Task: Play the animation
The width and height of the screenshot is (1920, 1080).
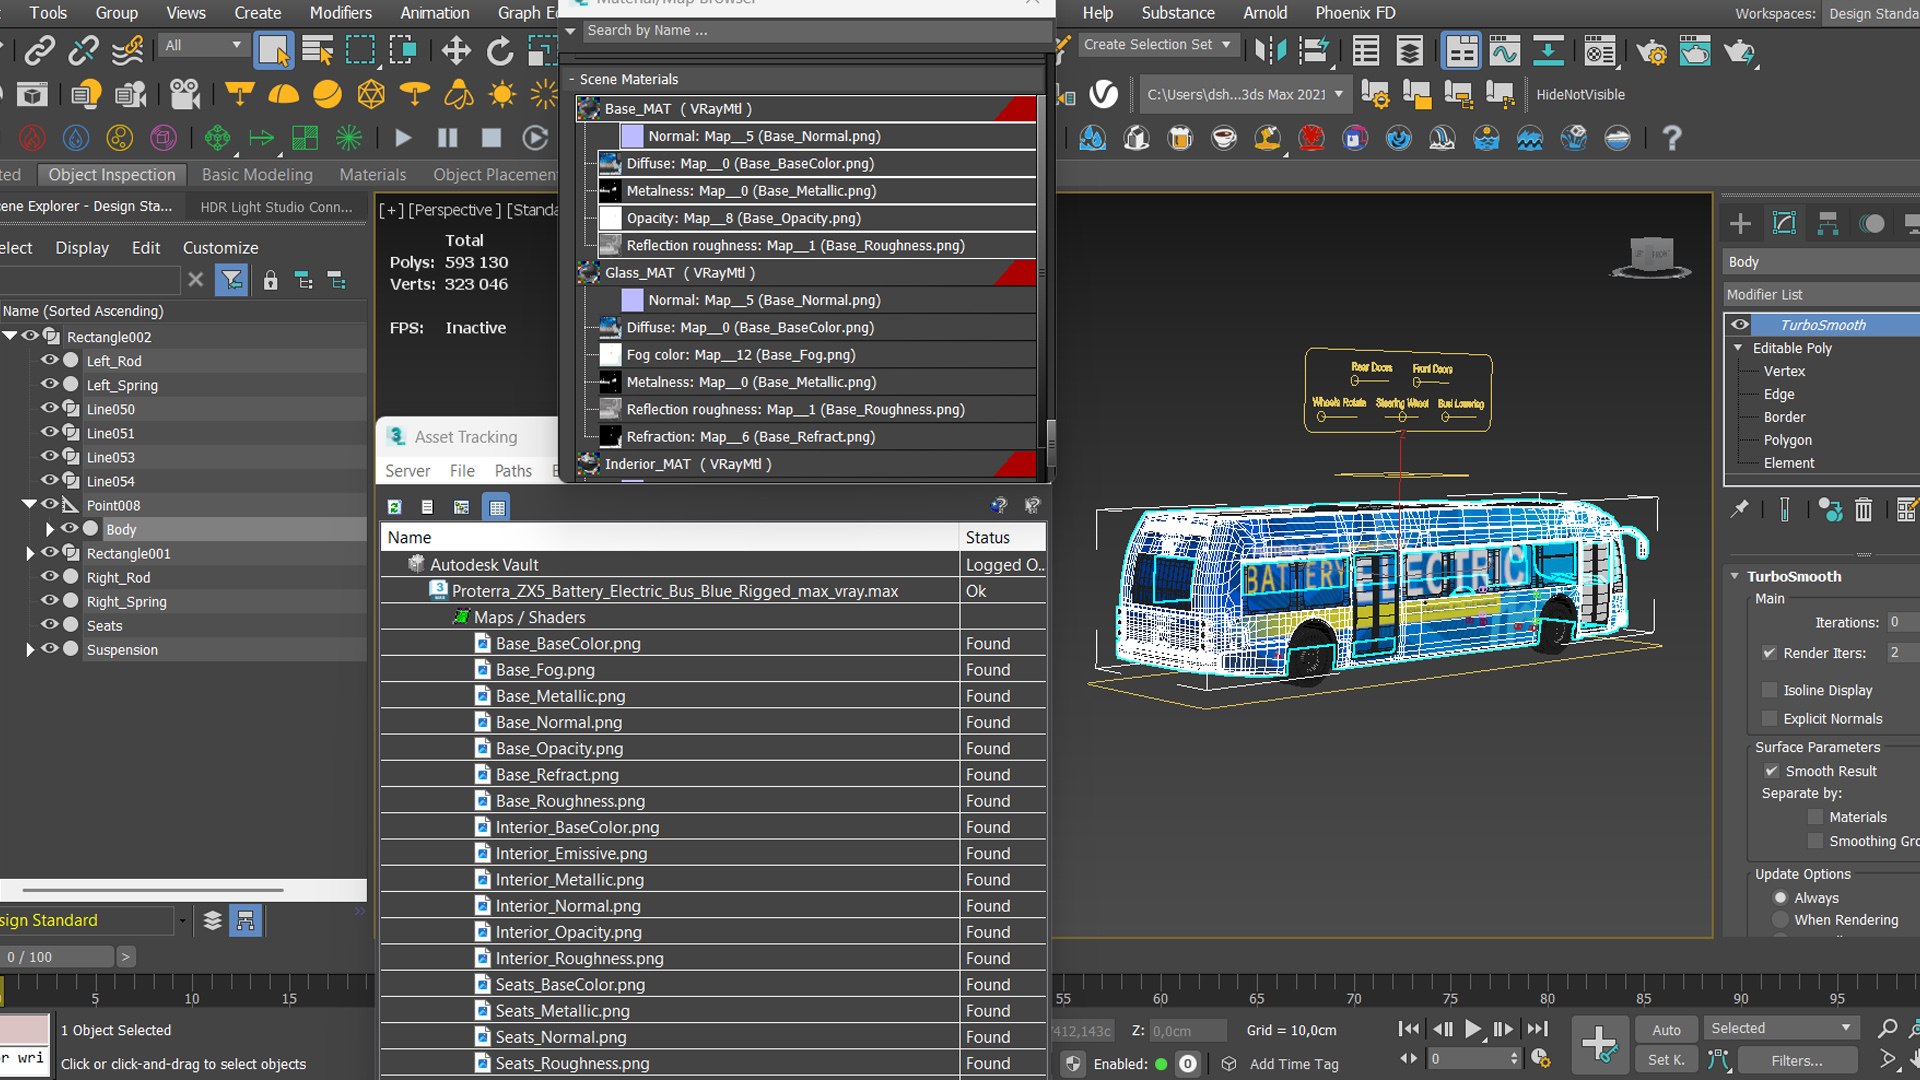Action: (1473, 1029)
